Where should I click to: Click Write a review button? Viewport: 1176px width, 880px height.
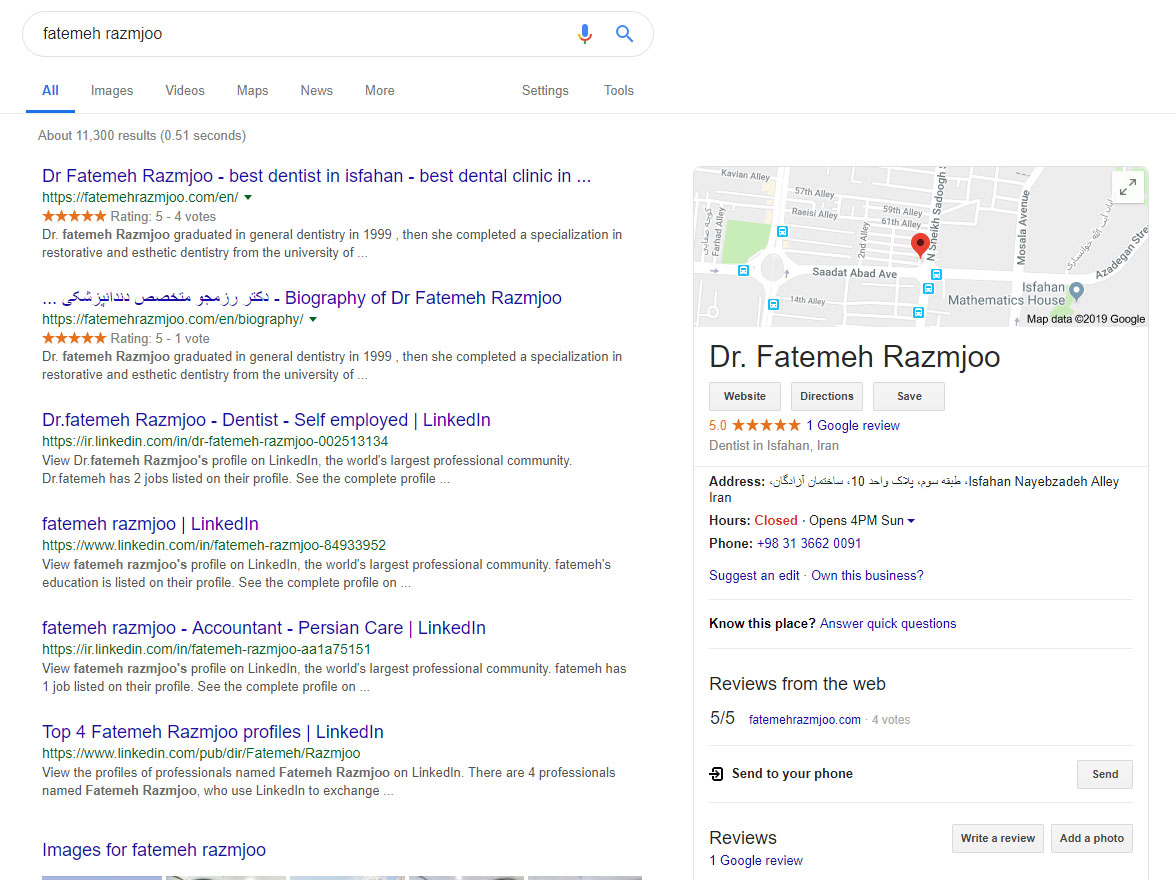[998, 838]
